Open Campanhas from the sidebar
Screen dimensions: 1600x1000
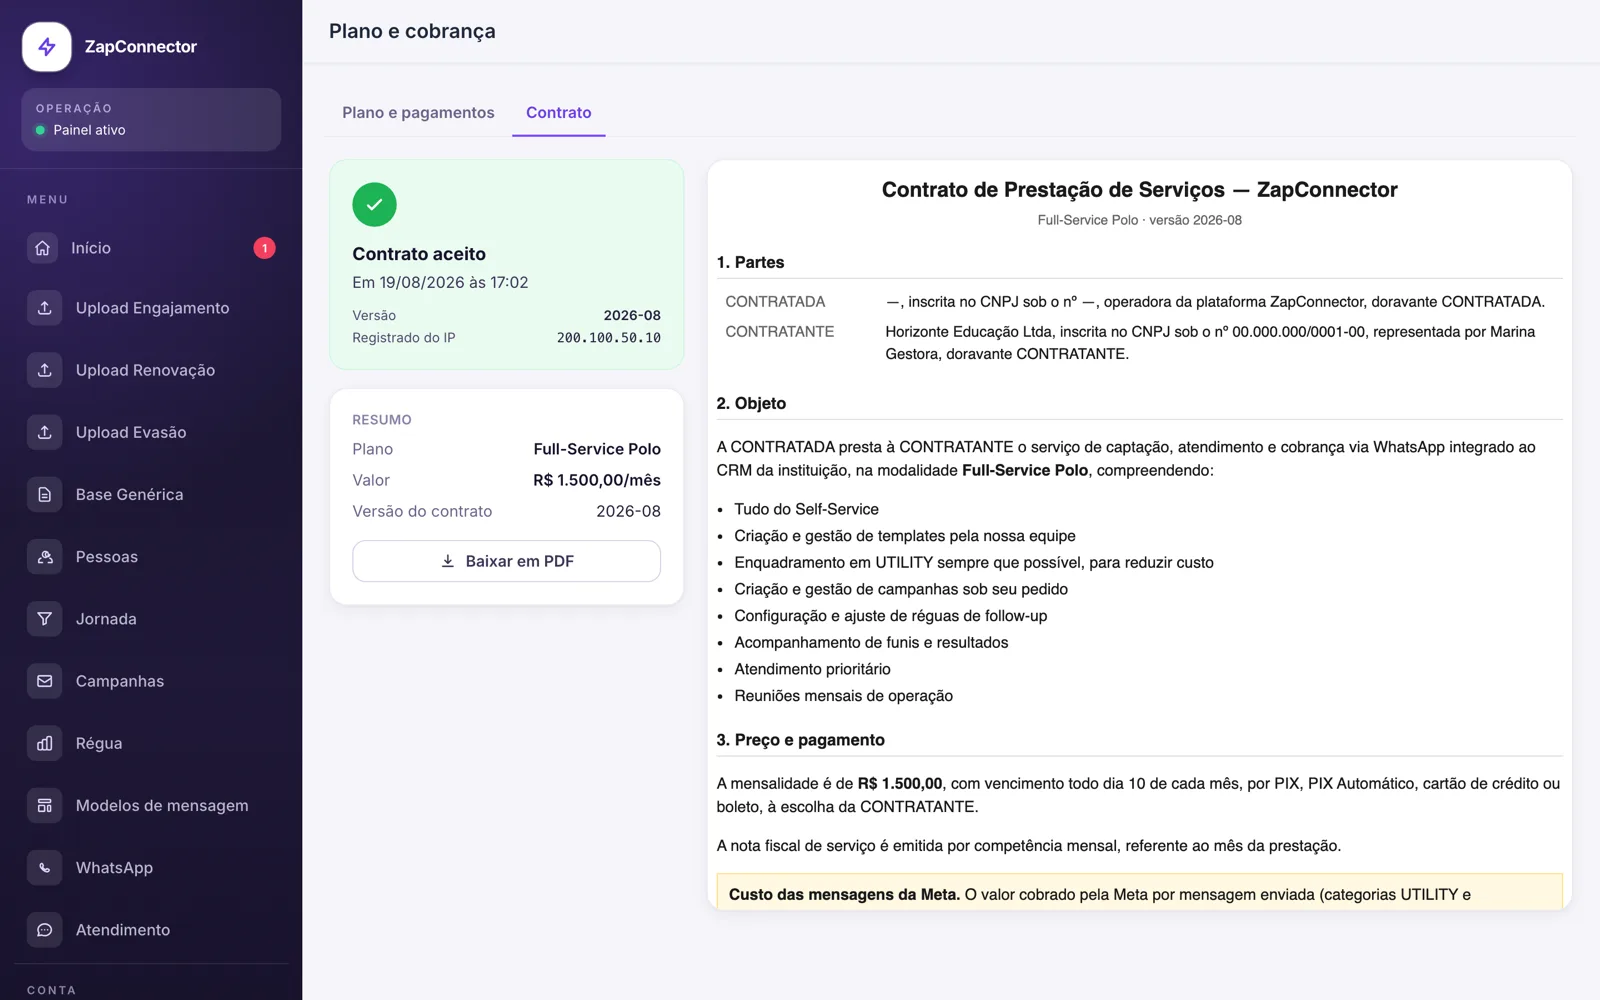(151, 681)
